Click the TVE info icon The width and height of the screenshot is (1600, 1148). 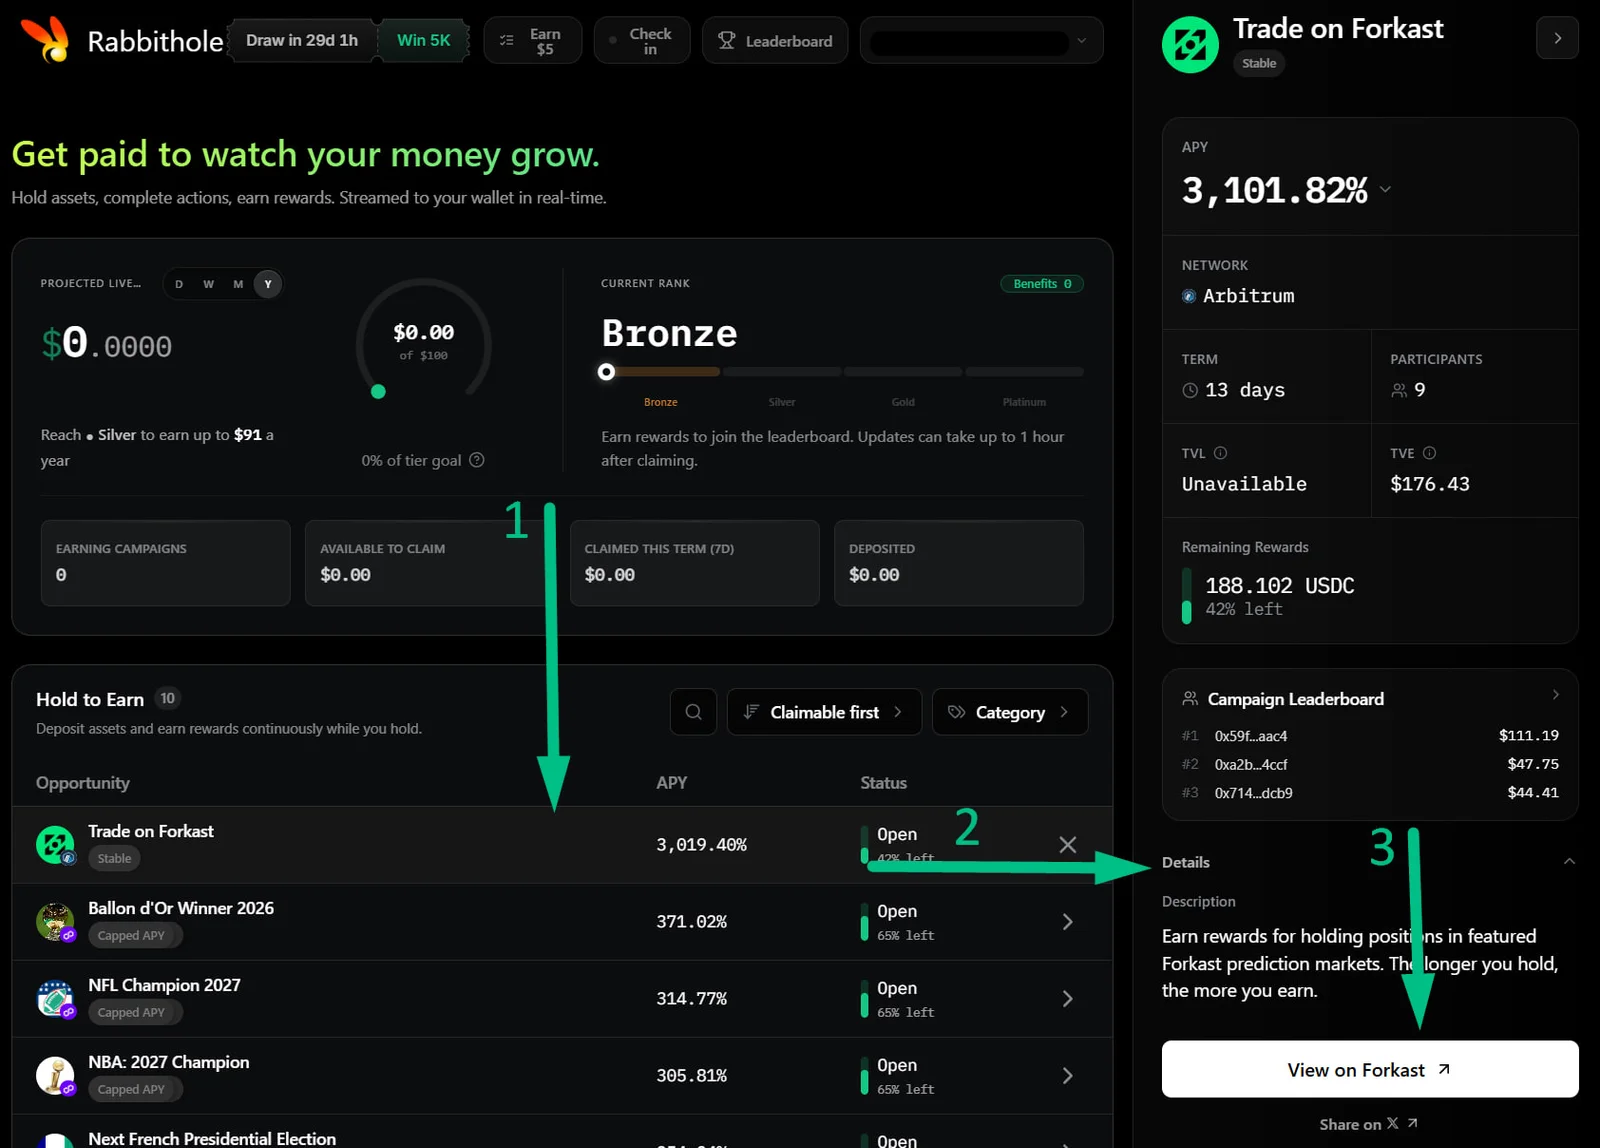[1429, 453]
